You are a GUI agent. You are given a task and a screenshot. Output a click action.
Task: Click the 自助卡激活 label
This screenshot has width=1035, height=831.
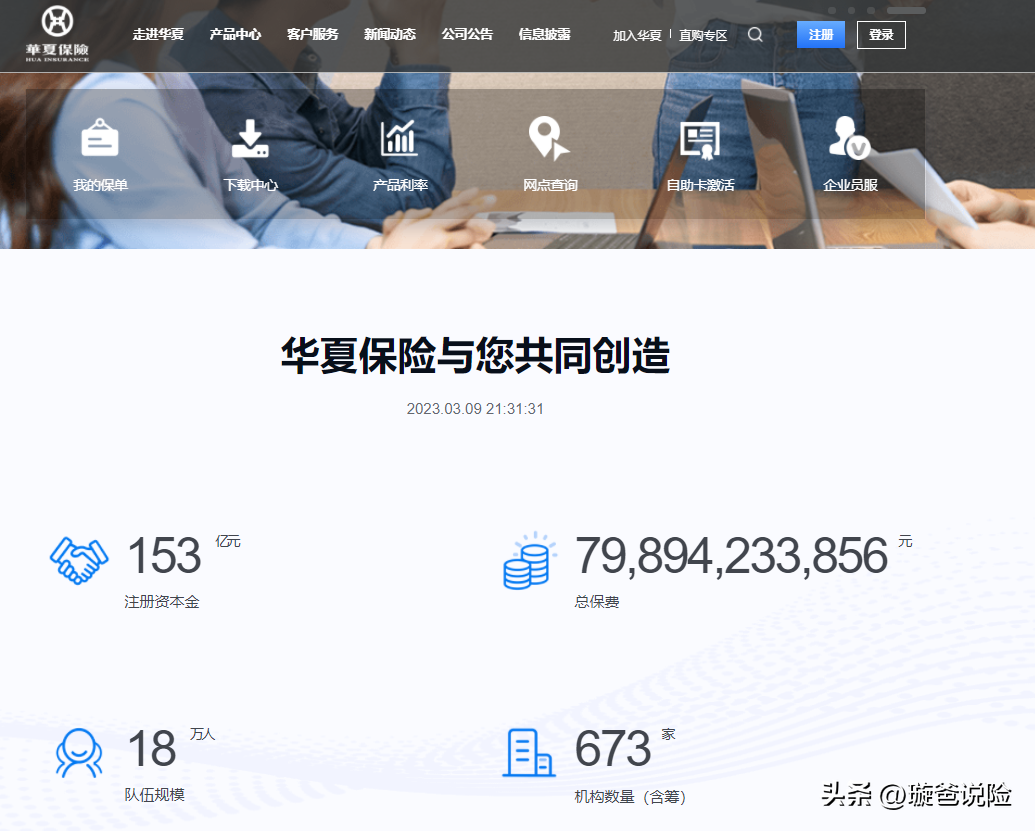click(x=700, y=185)
